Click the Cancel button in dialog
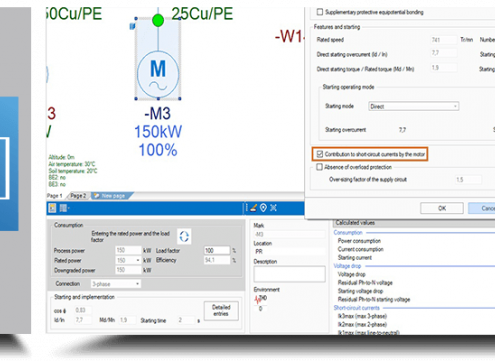This screenshot has width=495, height=361. point(482,208)
